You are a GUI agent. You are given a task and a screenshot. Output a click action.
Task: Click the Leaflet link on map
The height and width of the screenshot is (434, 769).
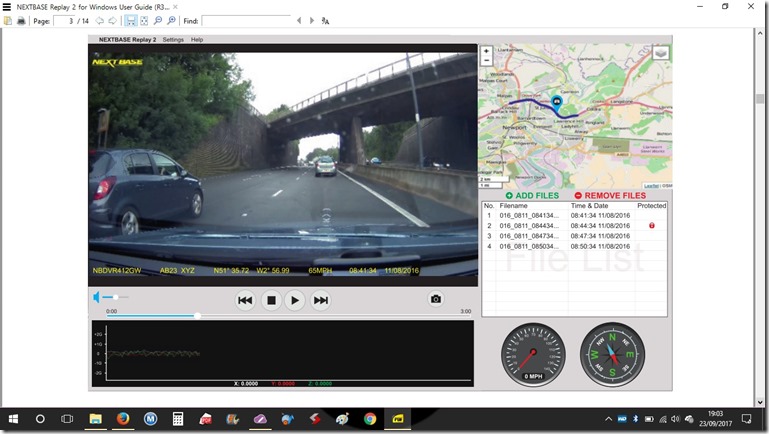651,186
